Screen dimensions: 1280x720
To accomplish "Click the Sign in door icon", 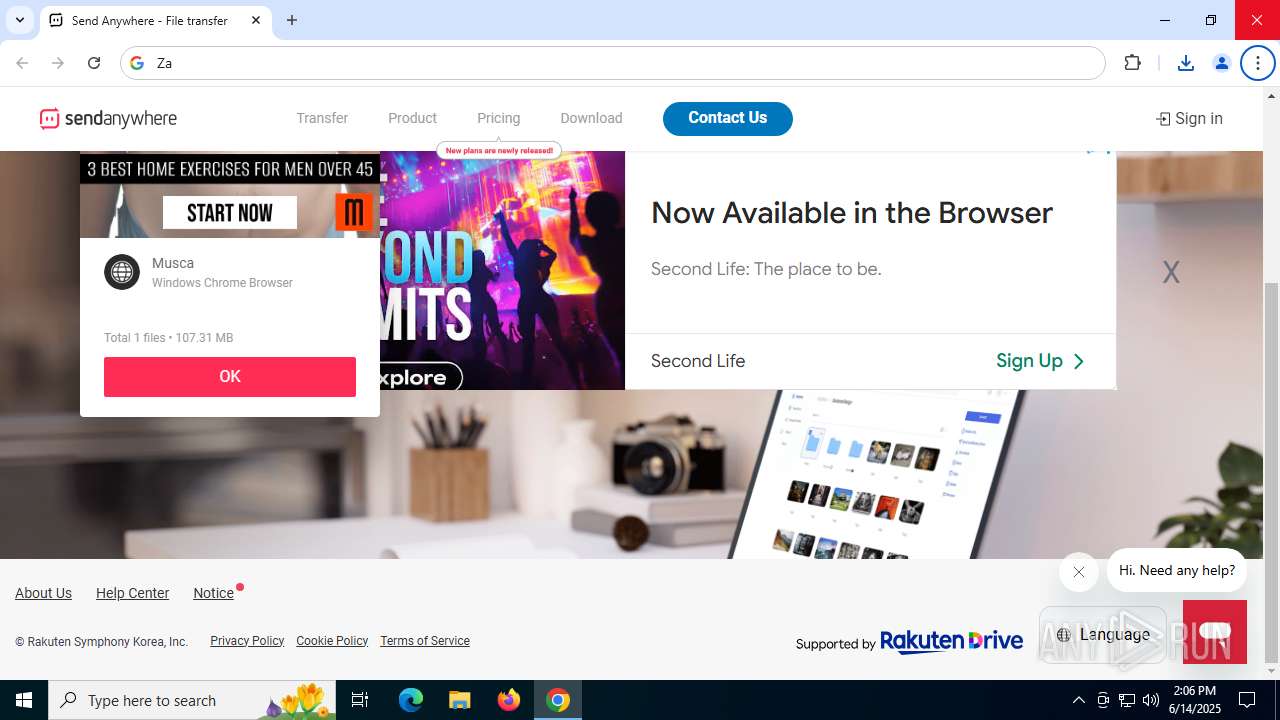I will point(1163,119).
